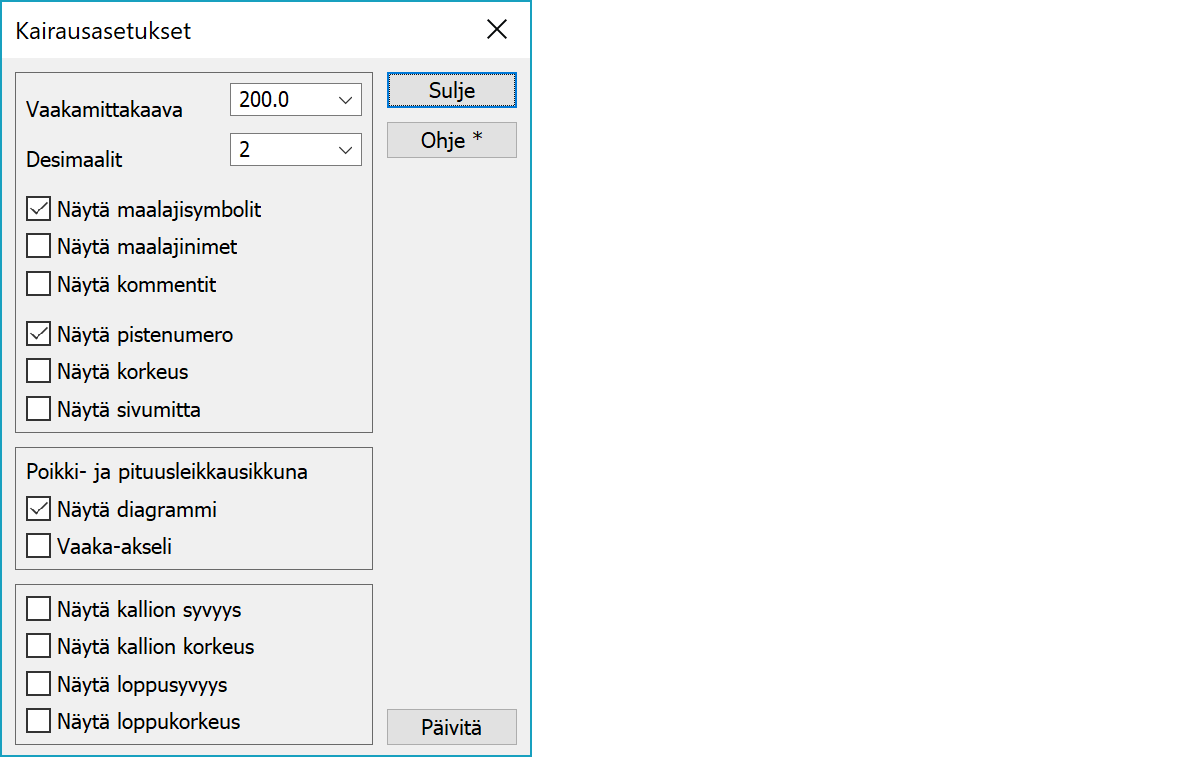The height and width of the screenshot is (757, 1200).
Task: Turn on Näytä kommentit
Action: pos(39,284)
